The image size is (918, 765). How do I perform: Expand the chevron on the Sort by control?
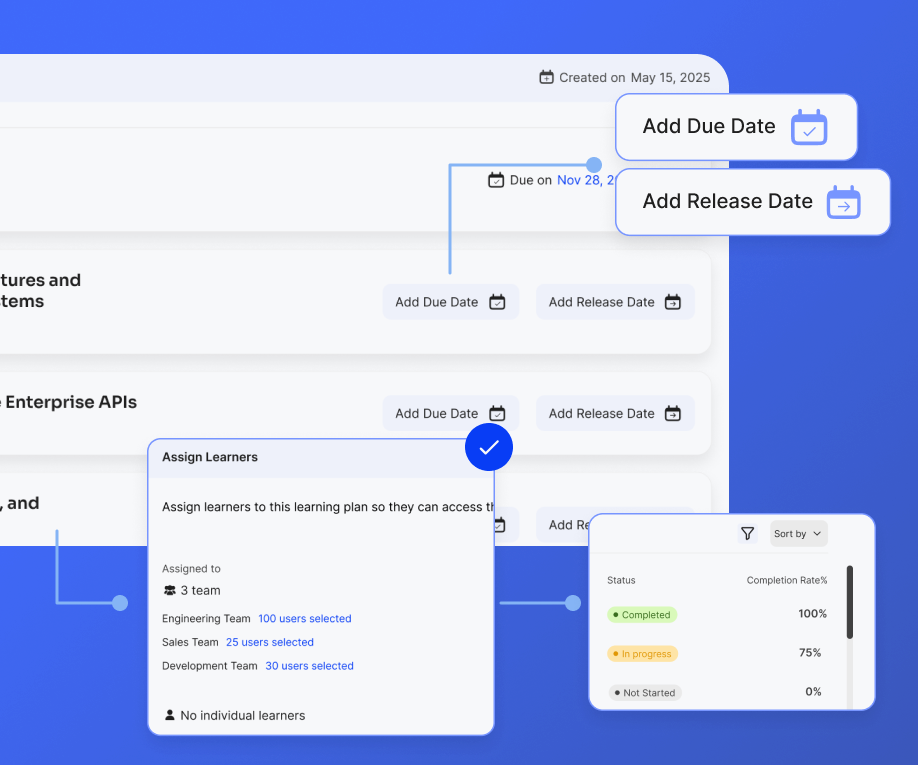click(818, 533)
